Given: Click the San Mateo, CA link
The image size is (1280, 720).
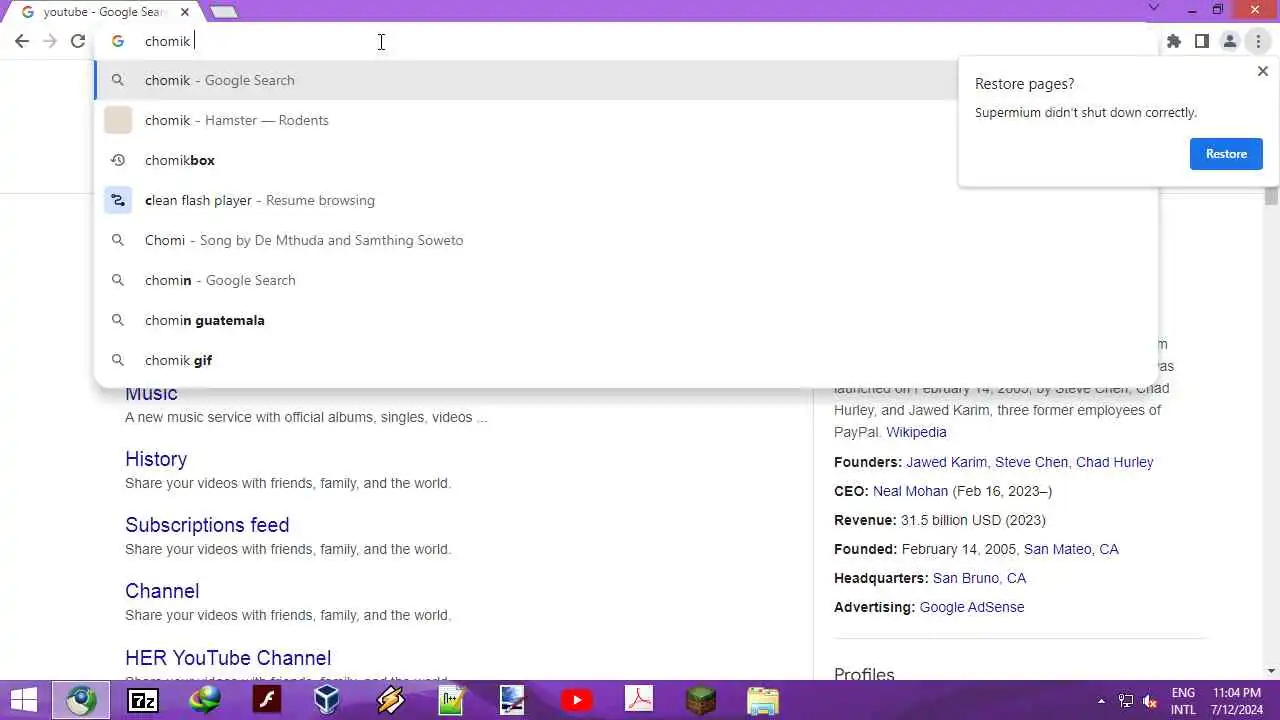Looking at the screenshot, I should [x=1071, y=549].
